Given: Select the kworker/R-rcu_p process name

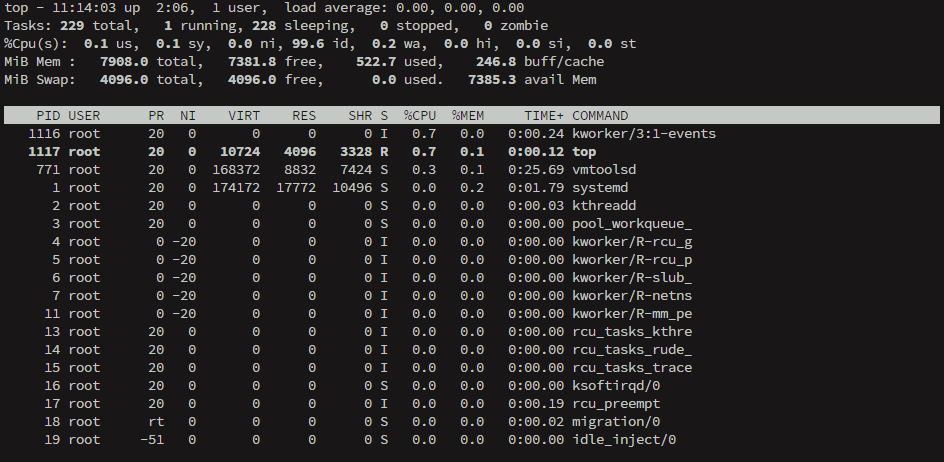Looking at the screenshot, I should click(x=632, y=260).
